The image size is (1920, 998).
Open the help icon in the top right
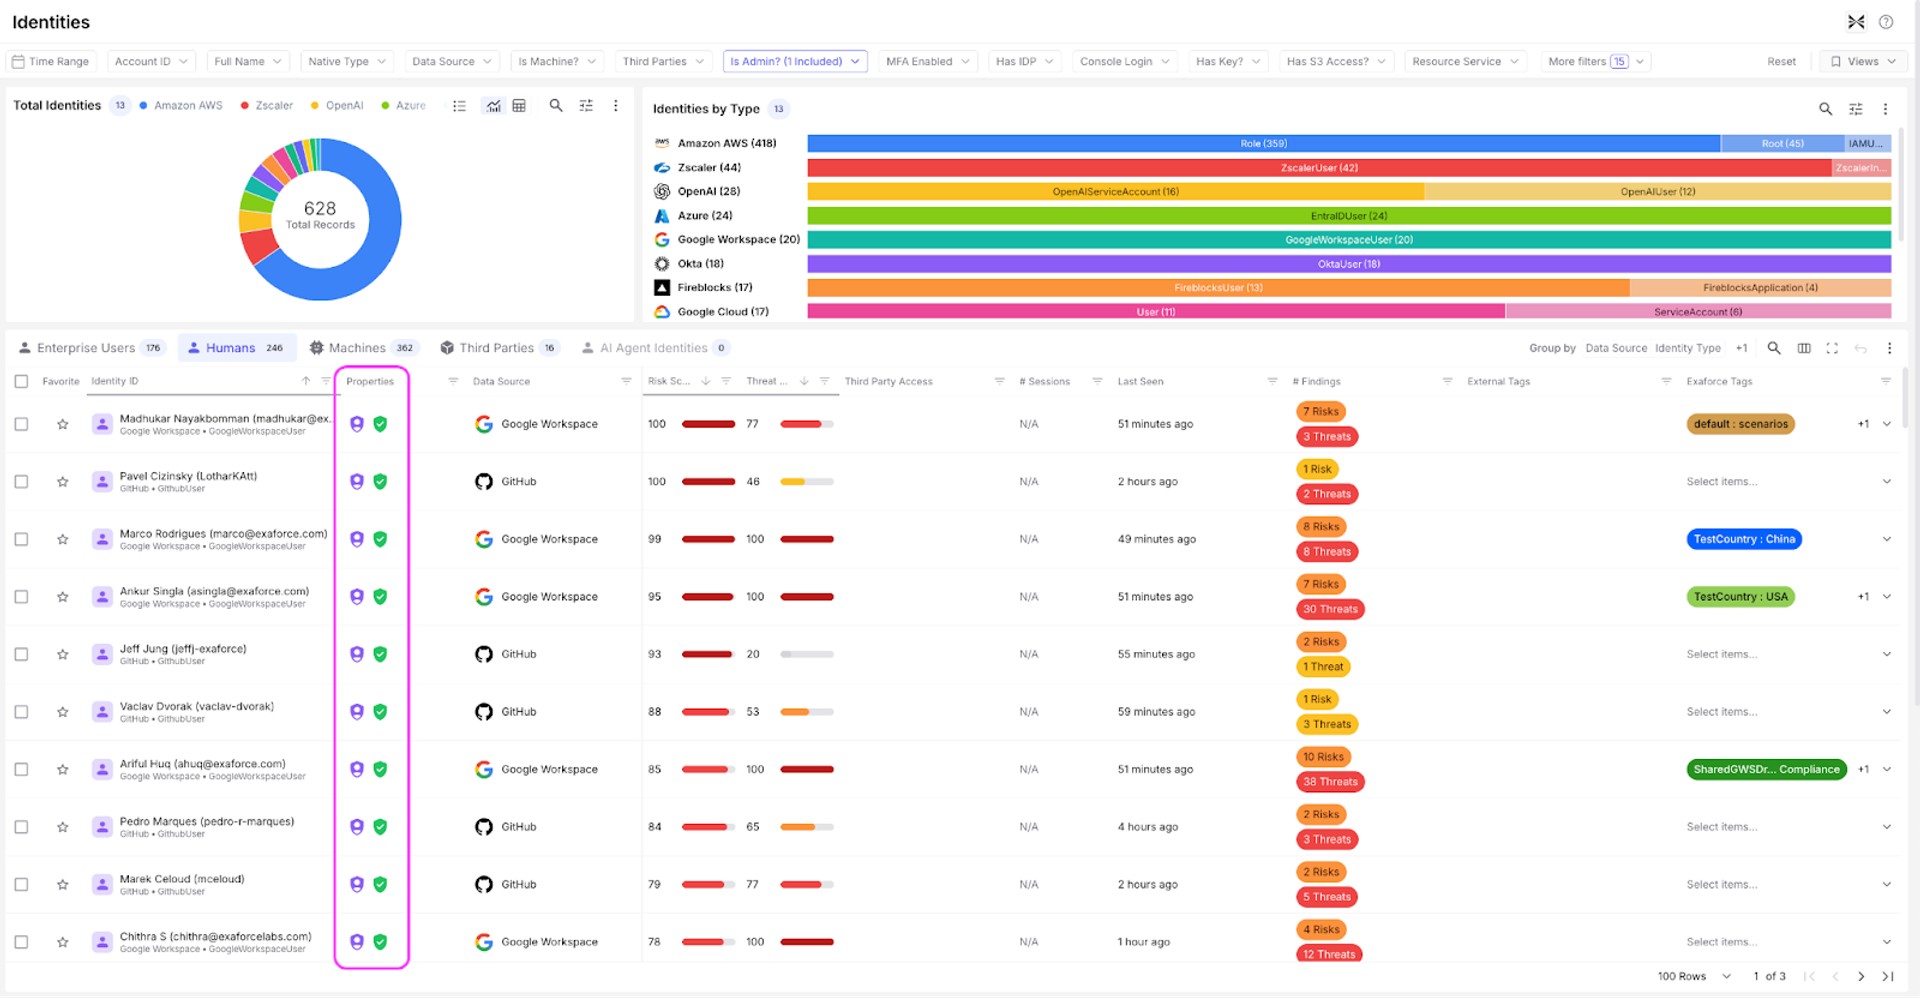click(1886, 22)
